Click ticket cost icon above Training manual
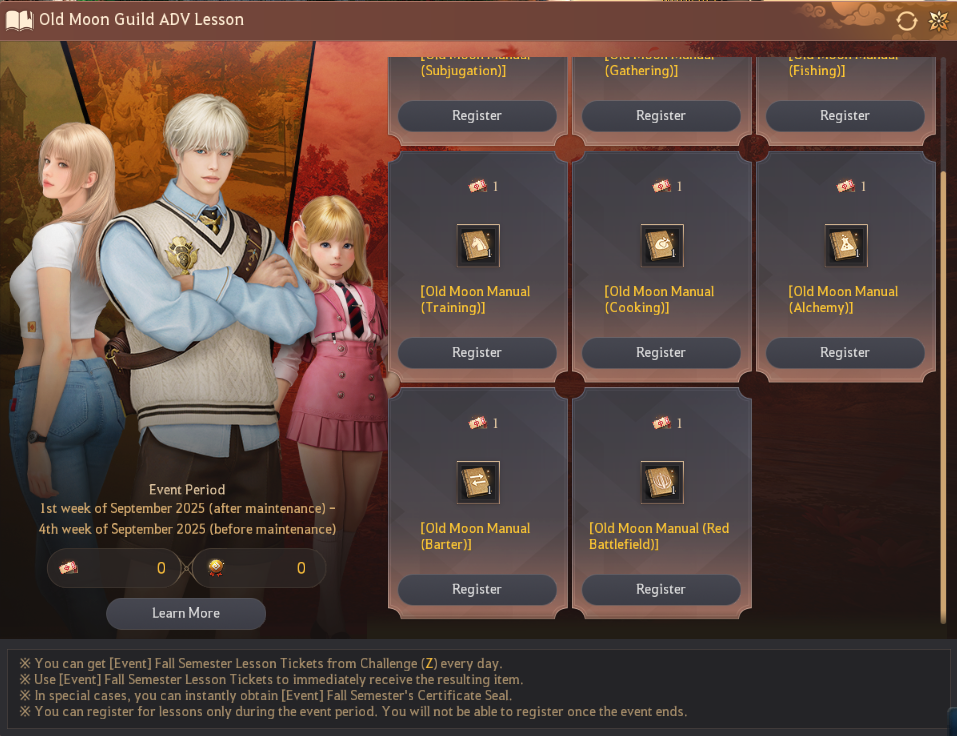Image resolution: width=957 pixels, height=736 pixels. 477,186
